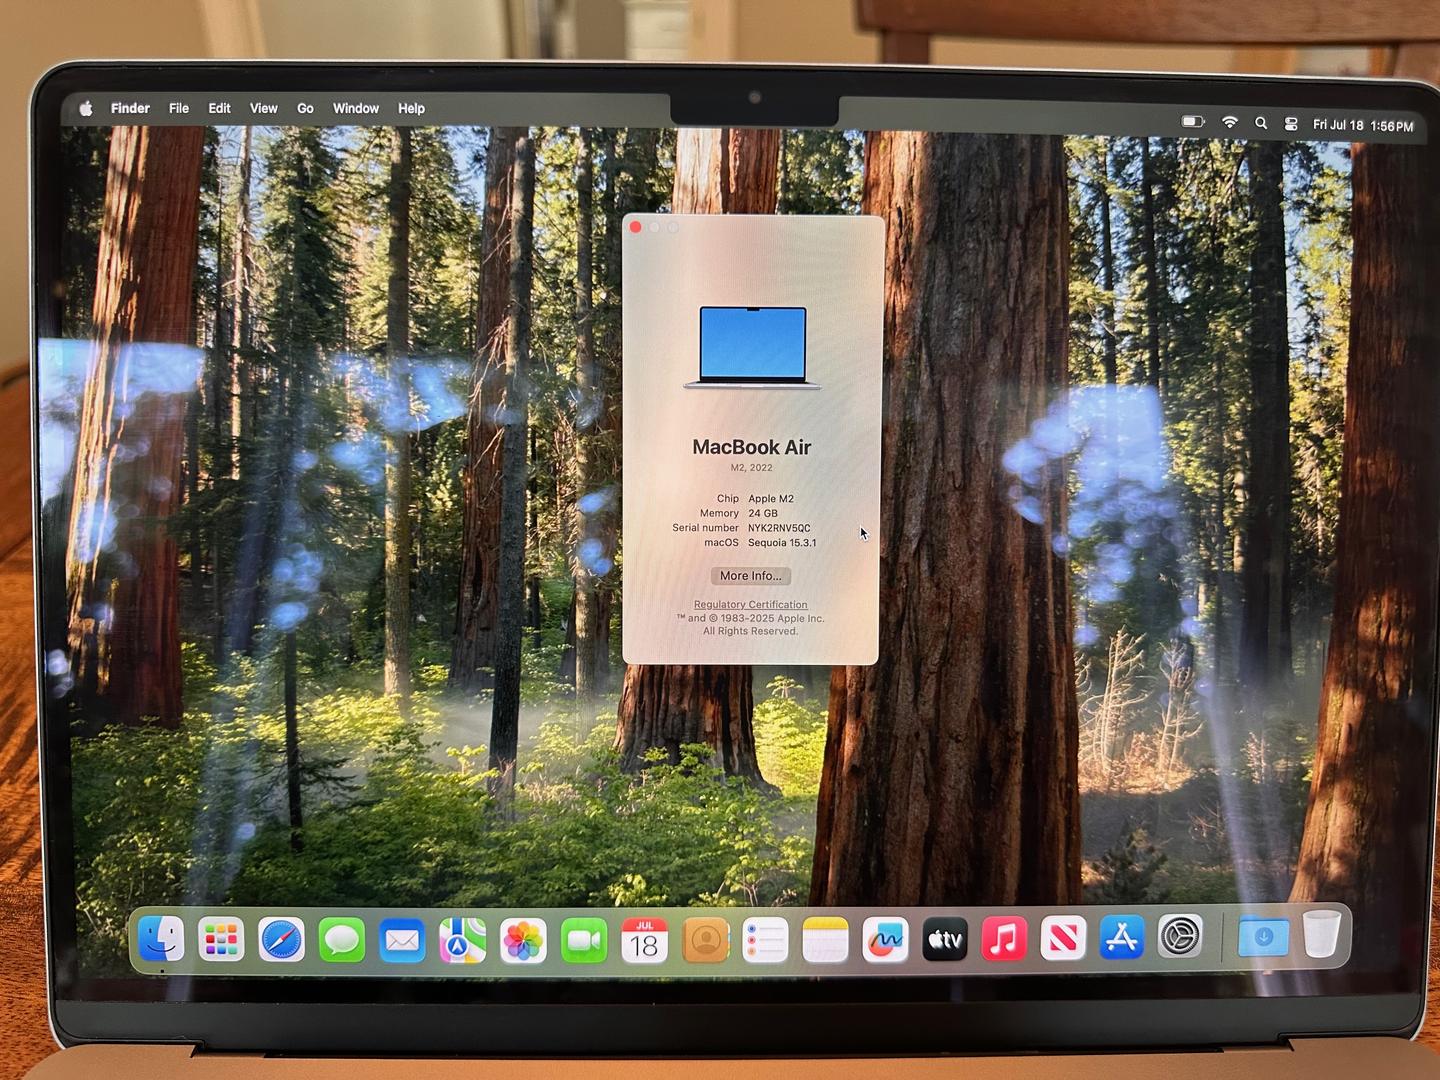
Task: Open the Finder menu
Action: (130, 108)
